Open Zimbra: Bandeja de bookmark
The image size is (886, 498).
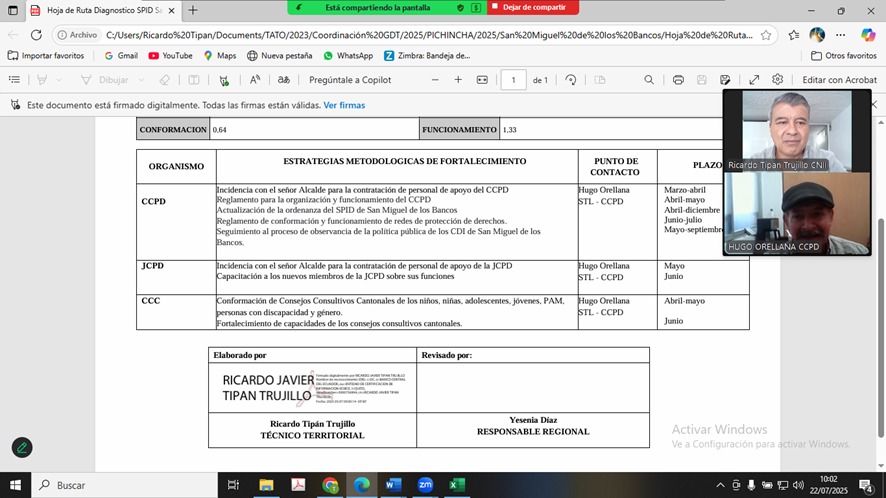click(x=427, y=55)
